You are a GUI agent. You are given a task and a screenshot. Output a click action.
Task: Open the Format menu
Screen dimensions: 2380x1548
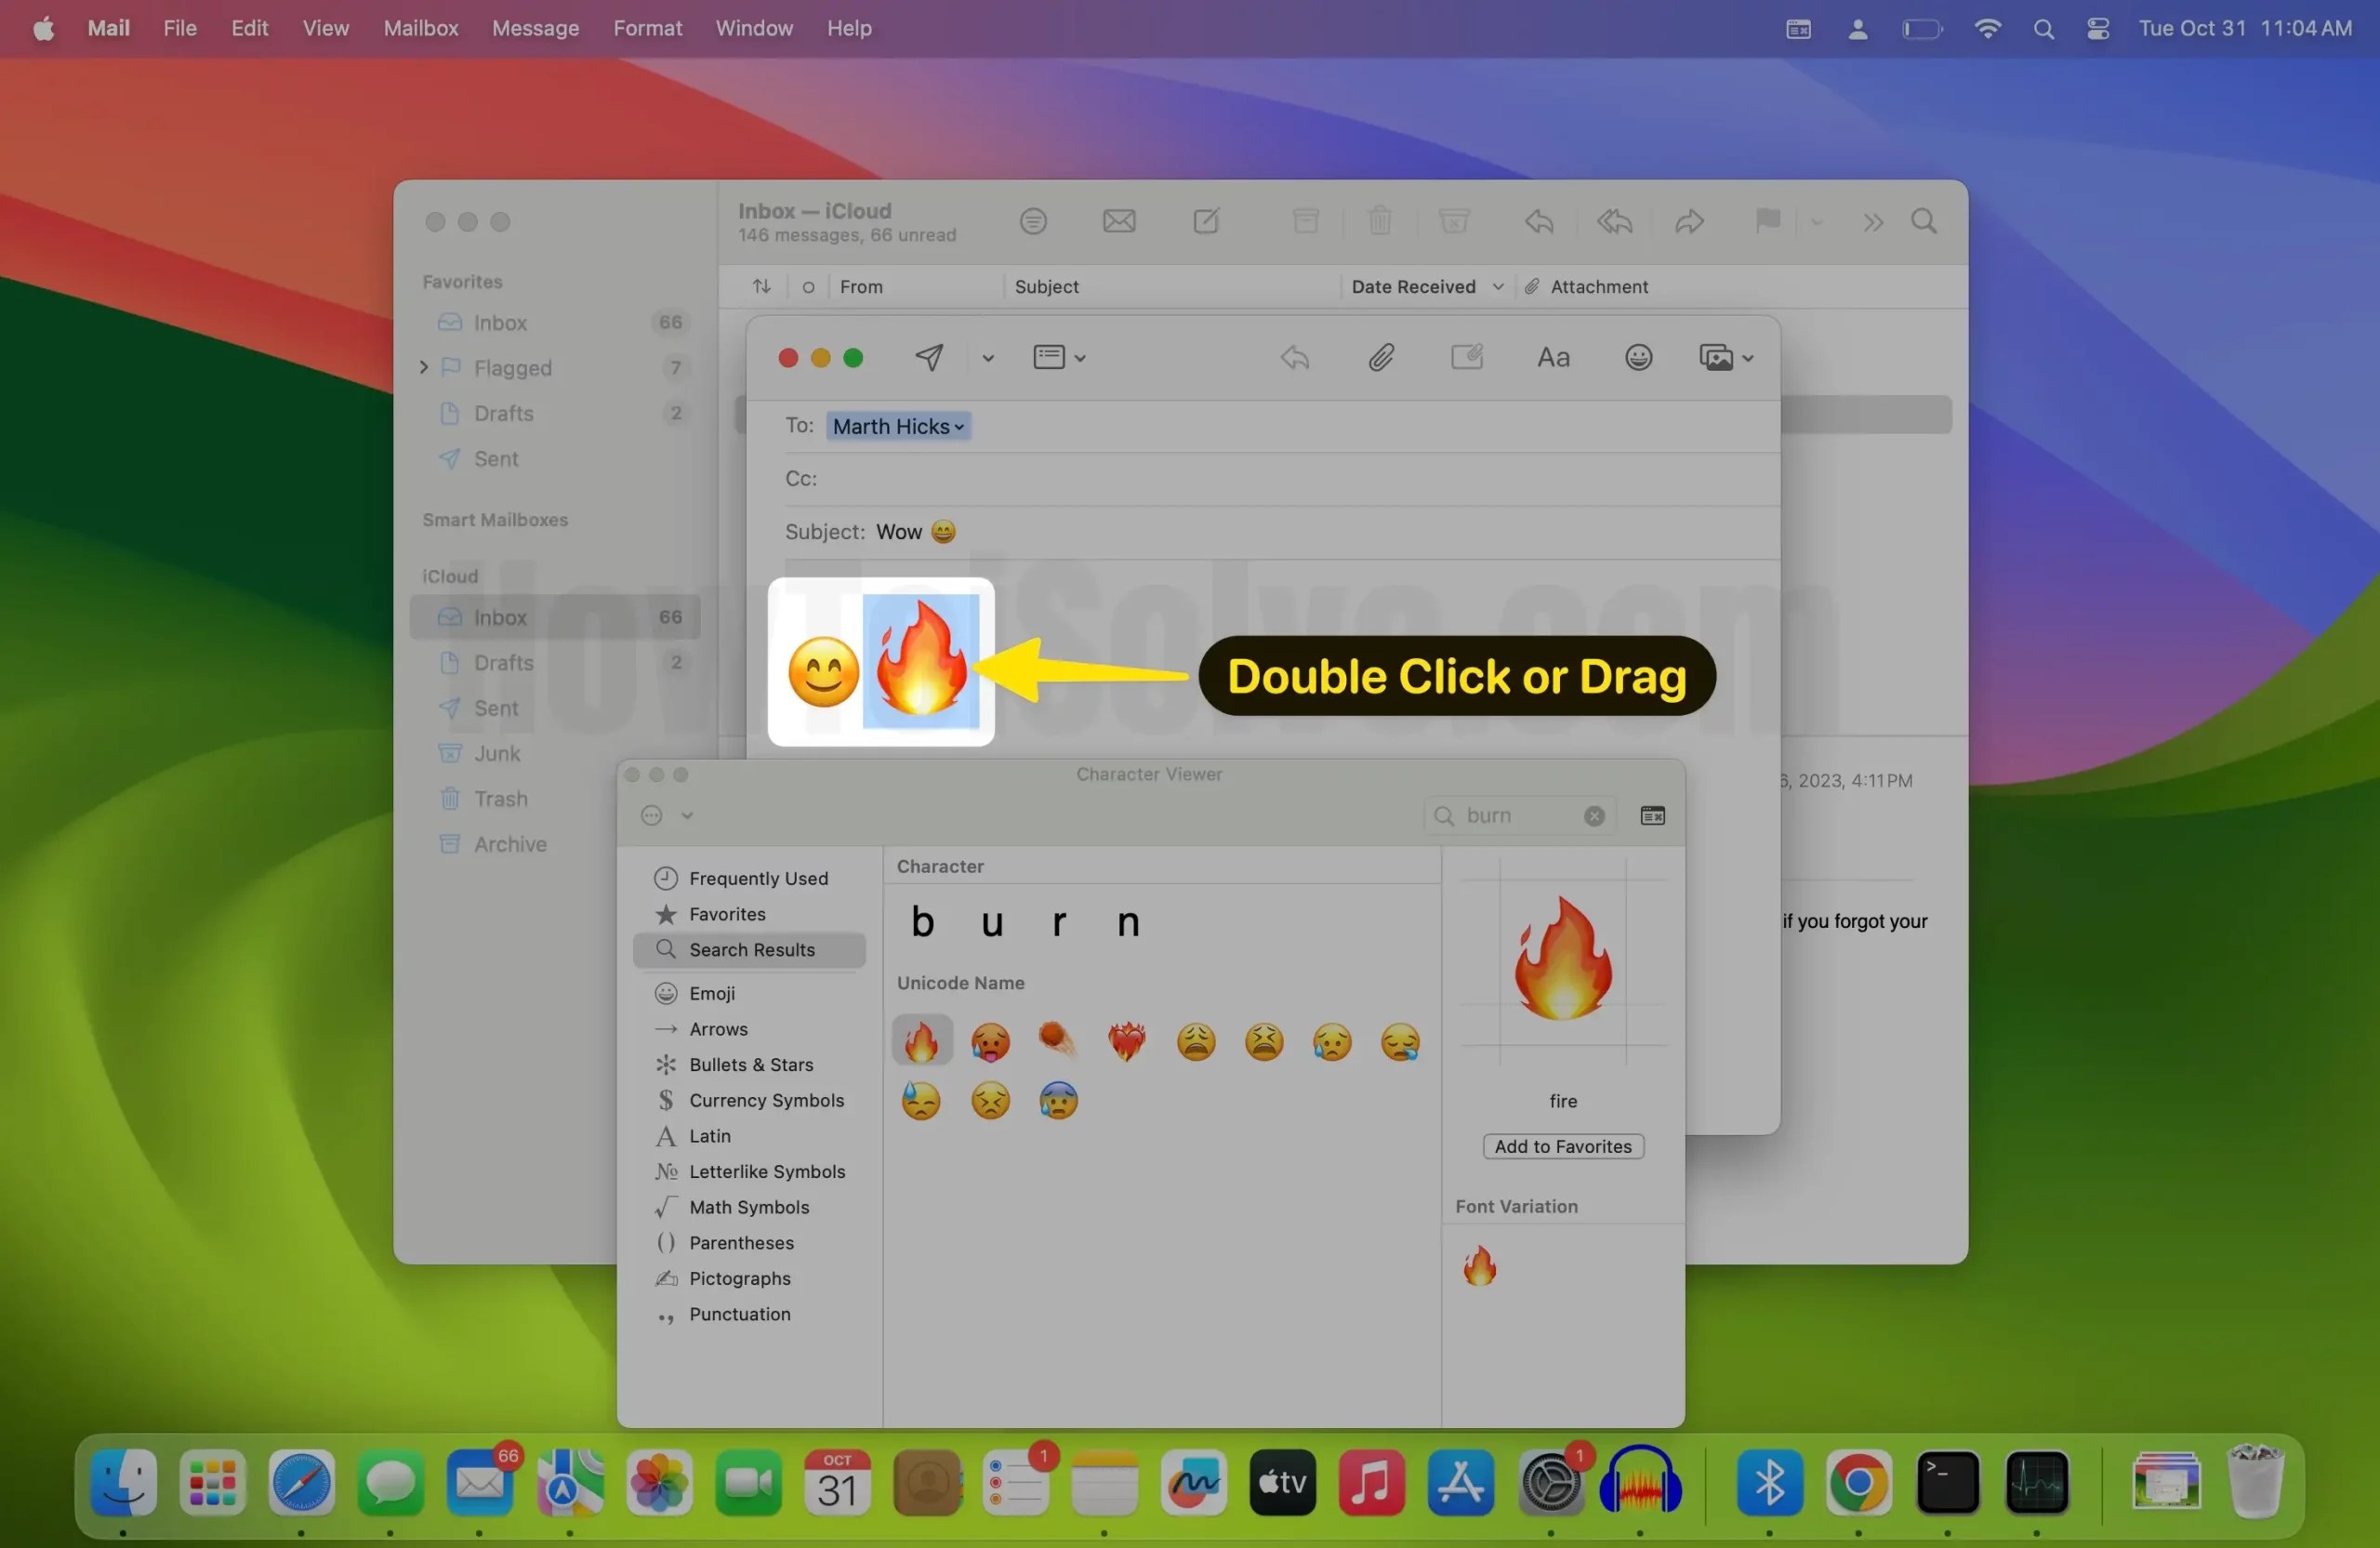[647, 28]
